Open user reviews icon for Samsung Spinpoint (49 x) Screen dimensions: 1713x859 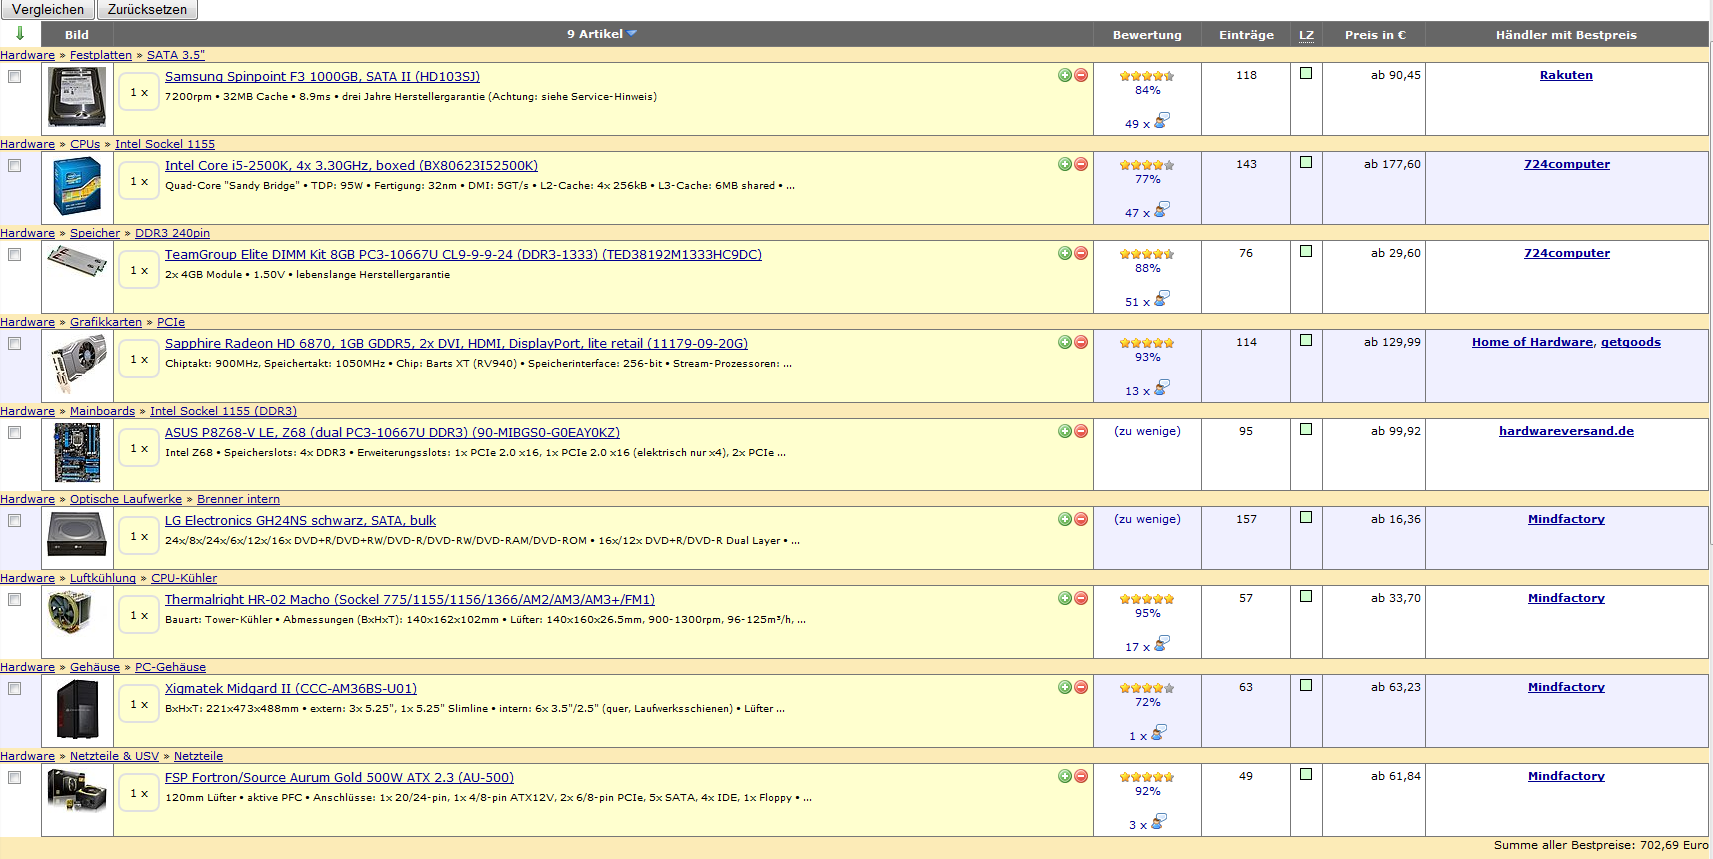tap(1161, 121)
